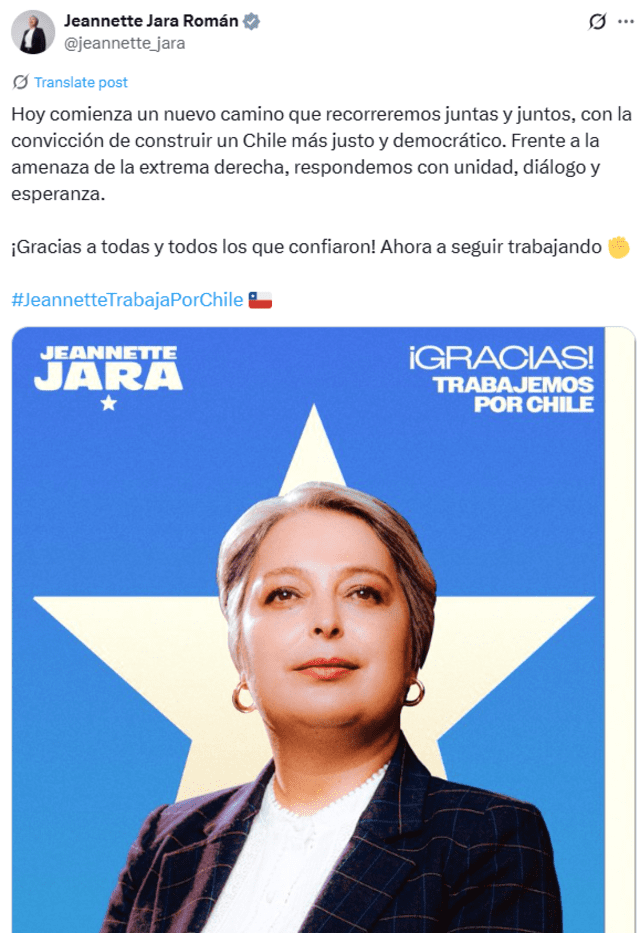The width and height of the screenshot is (640, 933).
Task: Click the Chilean flag emoji after the hashtag
Action: tap(260, 300)
